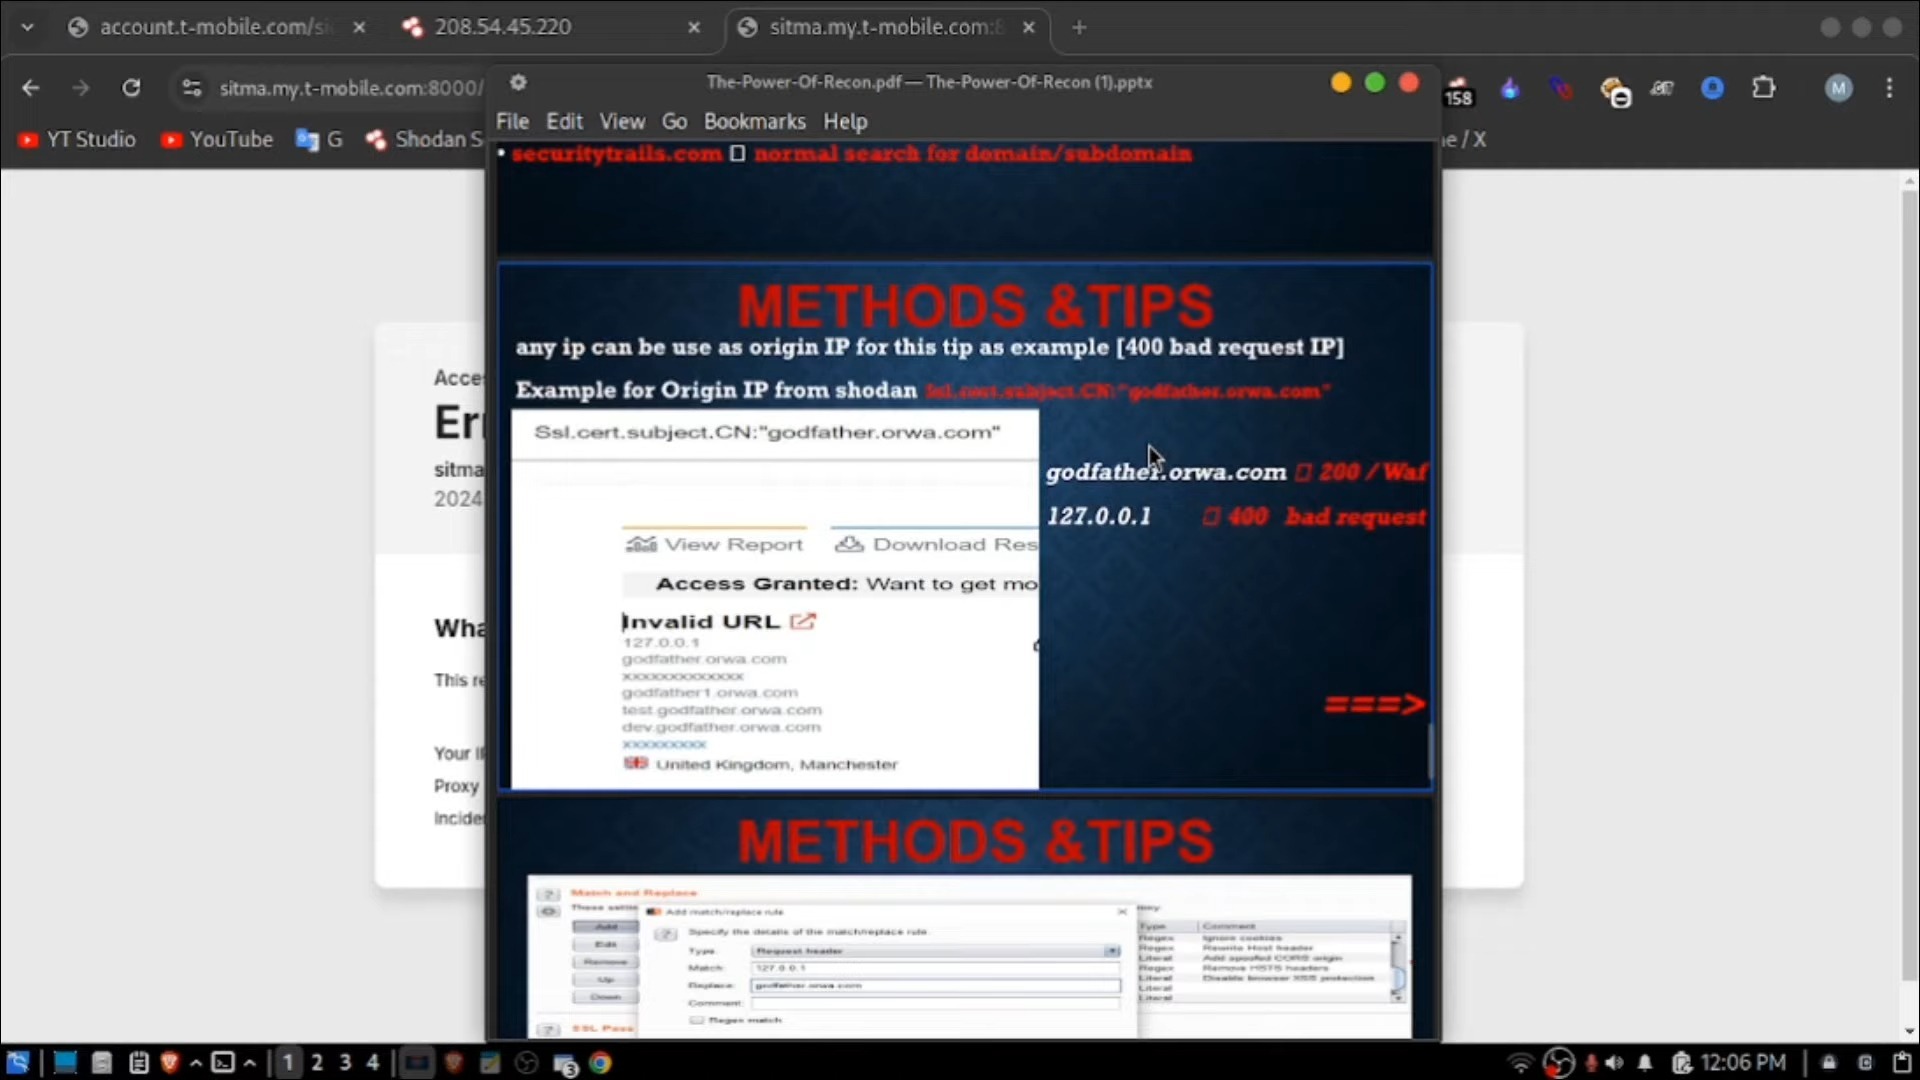The width and height of the screenshot is (1920, 1080).
Task: Reload the current page
Action: coord(131,88)
